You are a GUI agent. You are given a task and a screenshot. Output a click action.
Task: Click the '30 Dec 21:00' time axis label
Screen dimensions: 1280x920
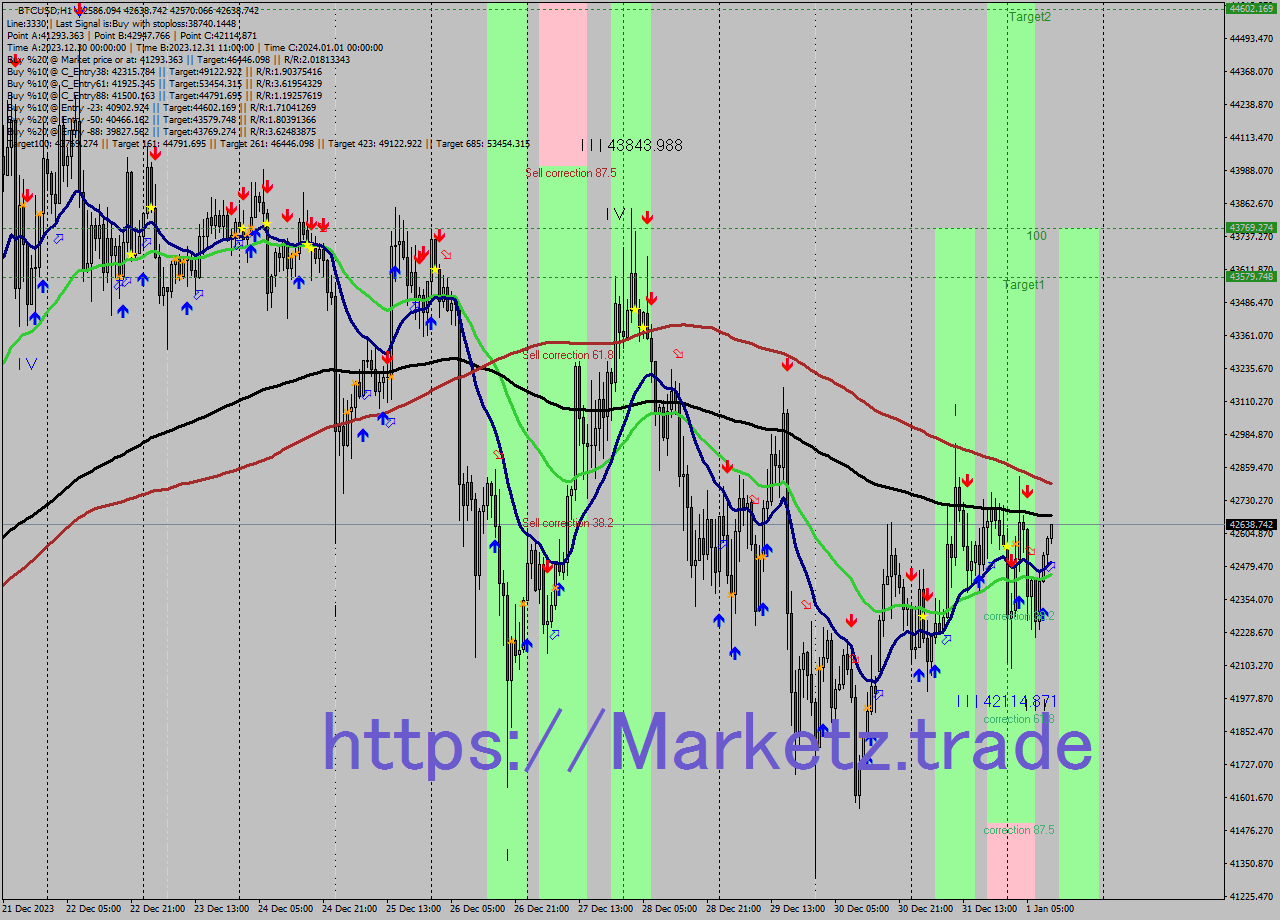(x=926, y=909)
